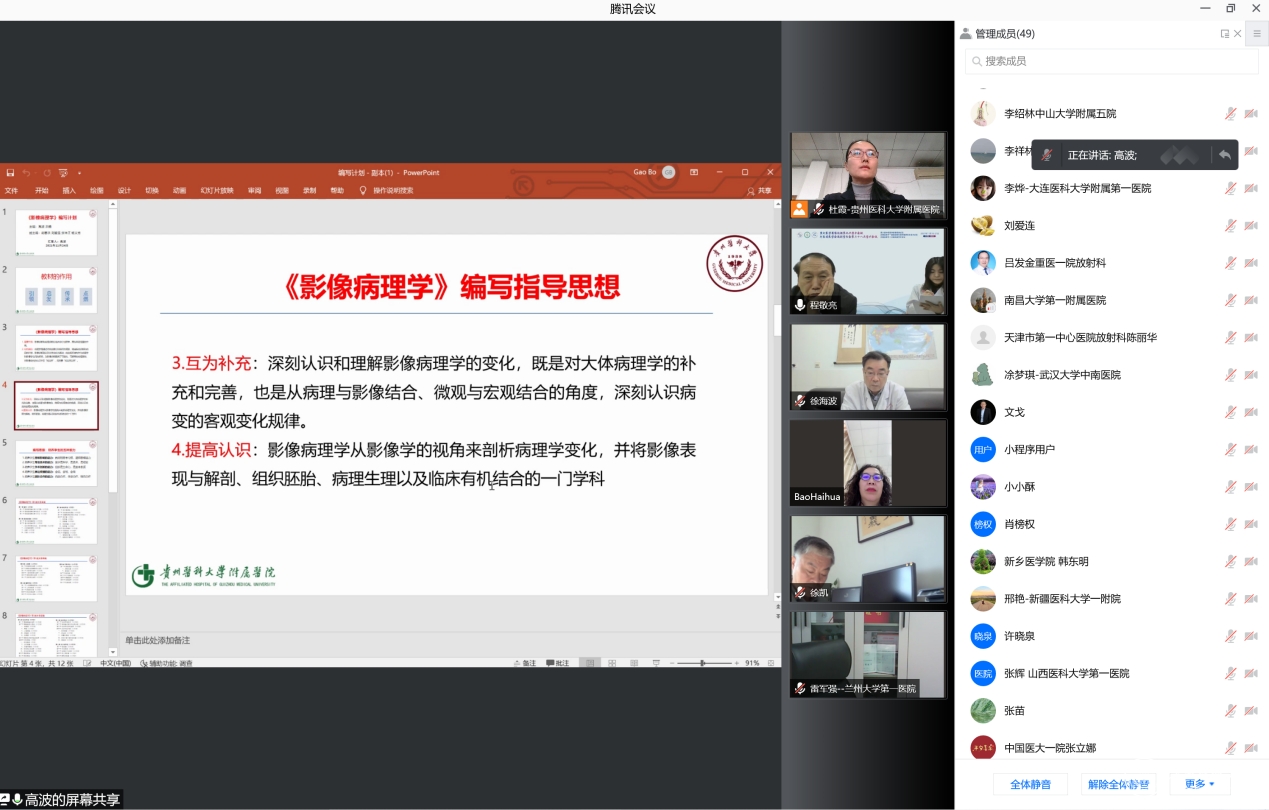The height and width of the screenshot is (810, 1269).
Task: Click the 全体静音 button
Action: pos(1030,784)
